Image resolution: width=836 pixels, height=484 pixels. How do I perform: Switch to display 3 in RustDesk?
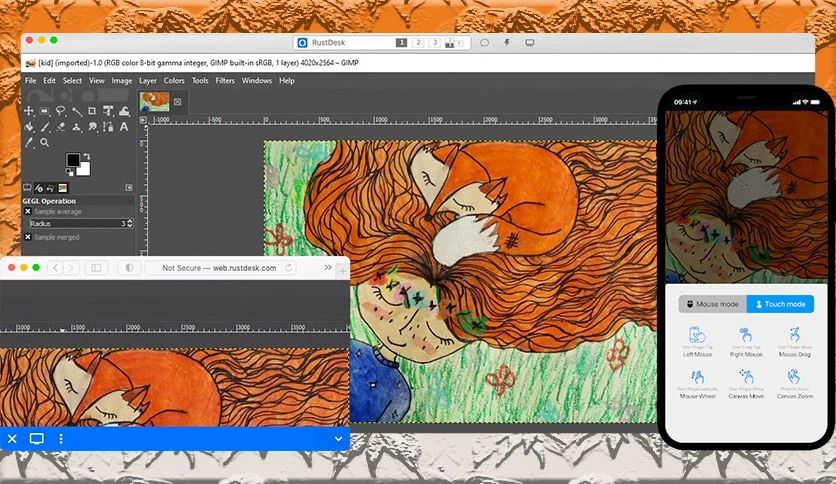click(435, 43)
